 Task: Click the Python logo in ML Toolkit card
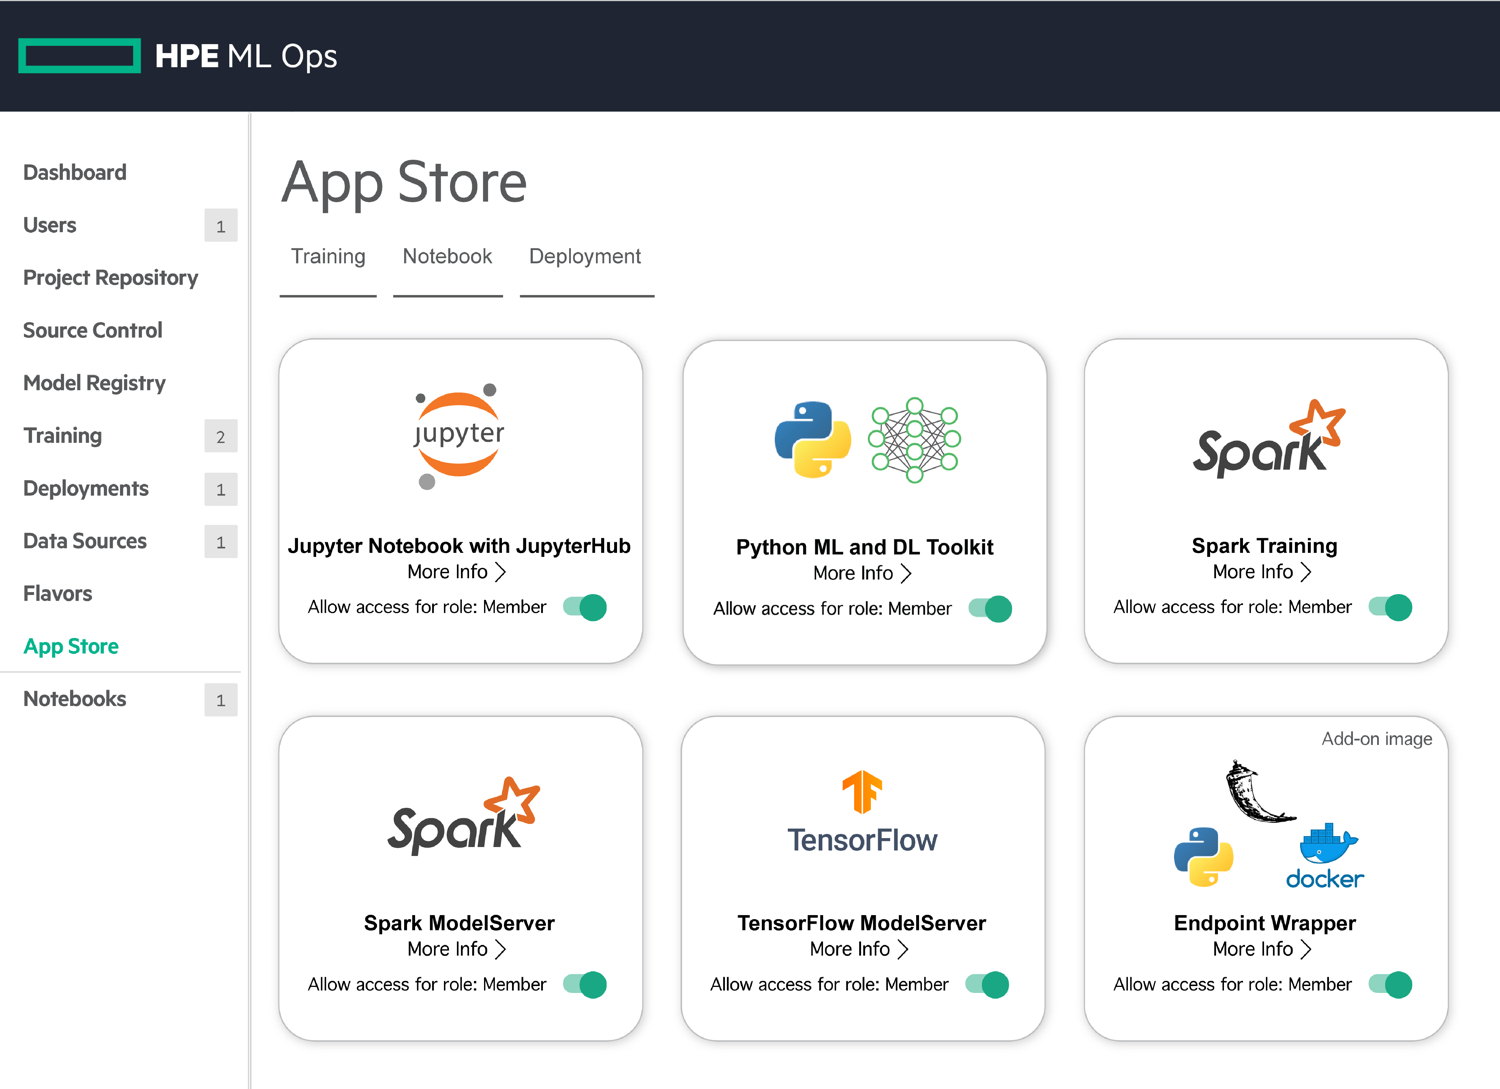[813, 440]
